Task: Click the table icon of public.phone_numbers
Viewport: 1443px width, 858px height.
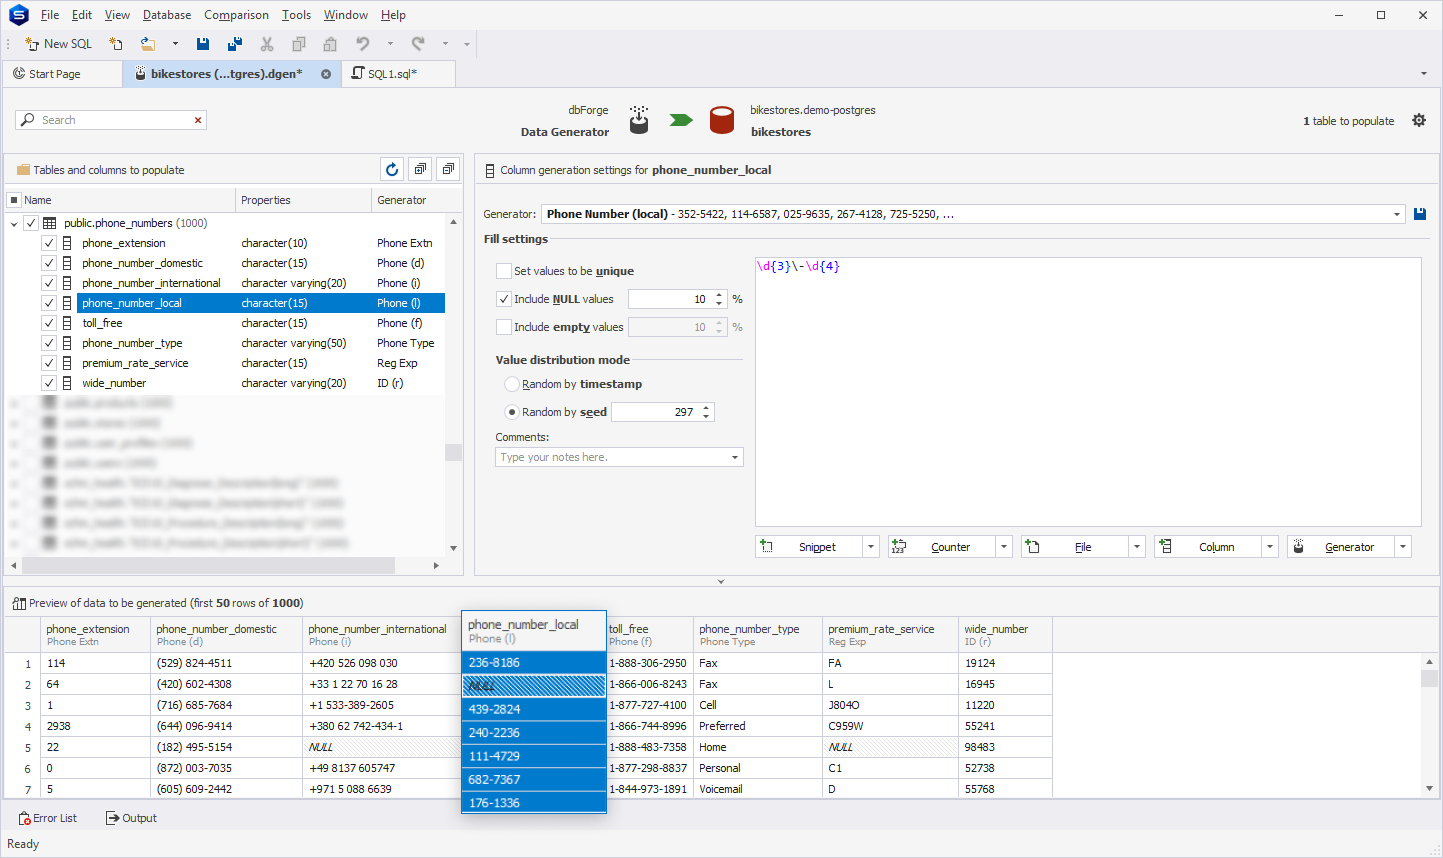Action: tap(49, 223)
